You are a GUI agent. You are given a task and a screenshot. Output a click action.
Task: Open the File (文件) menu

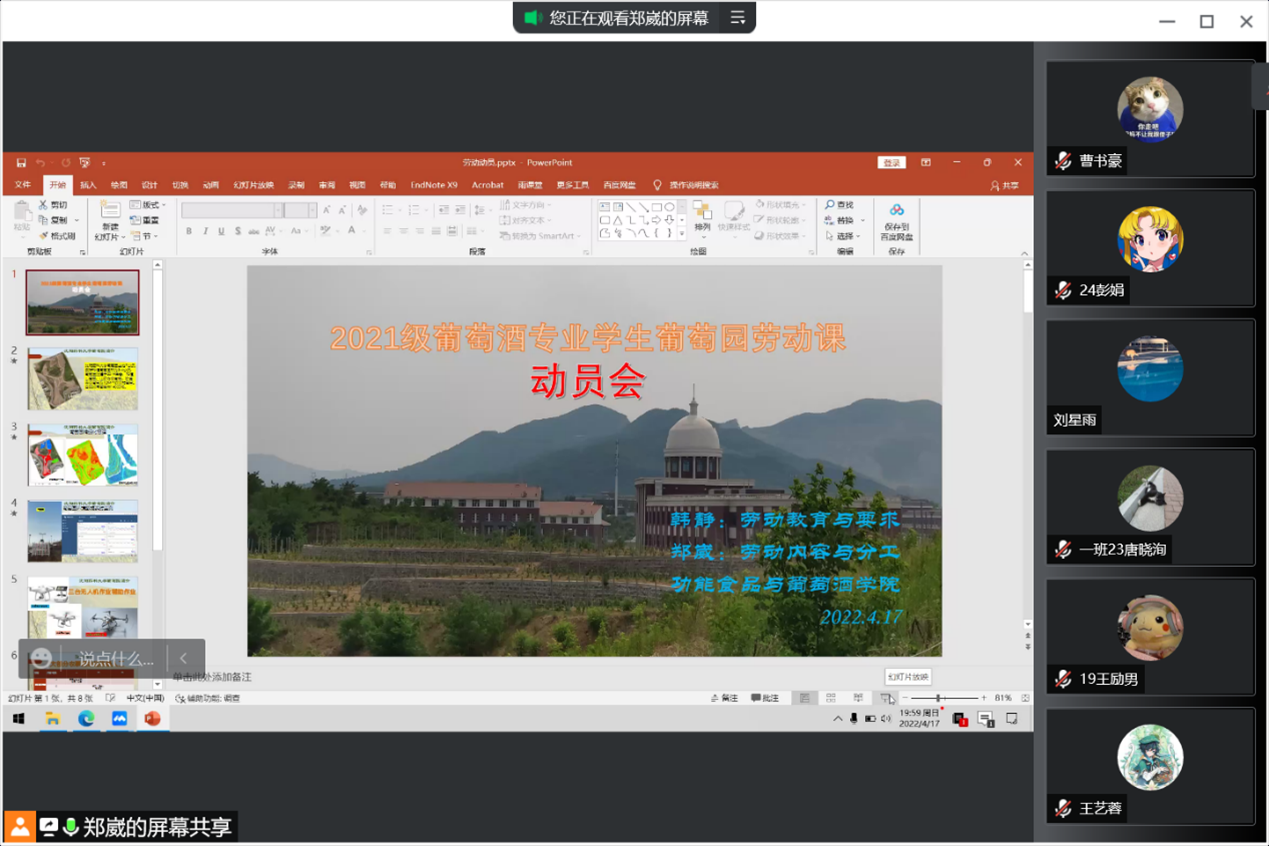[x=23, y=185]
